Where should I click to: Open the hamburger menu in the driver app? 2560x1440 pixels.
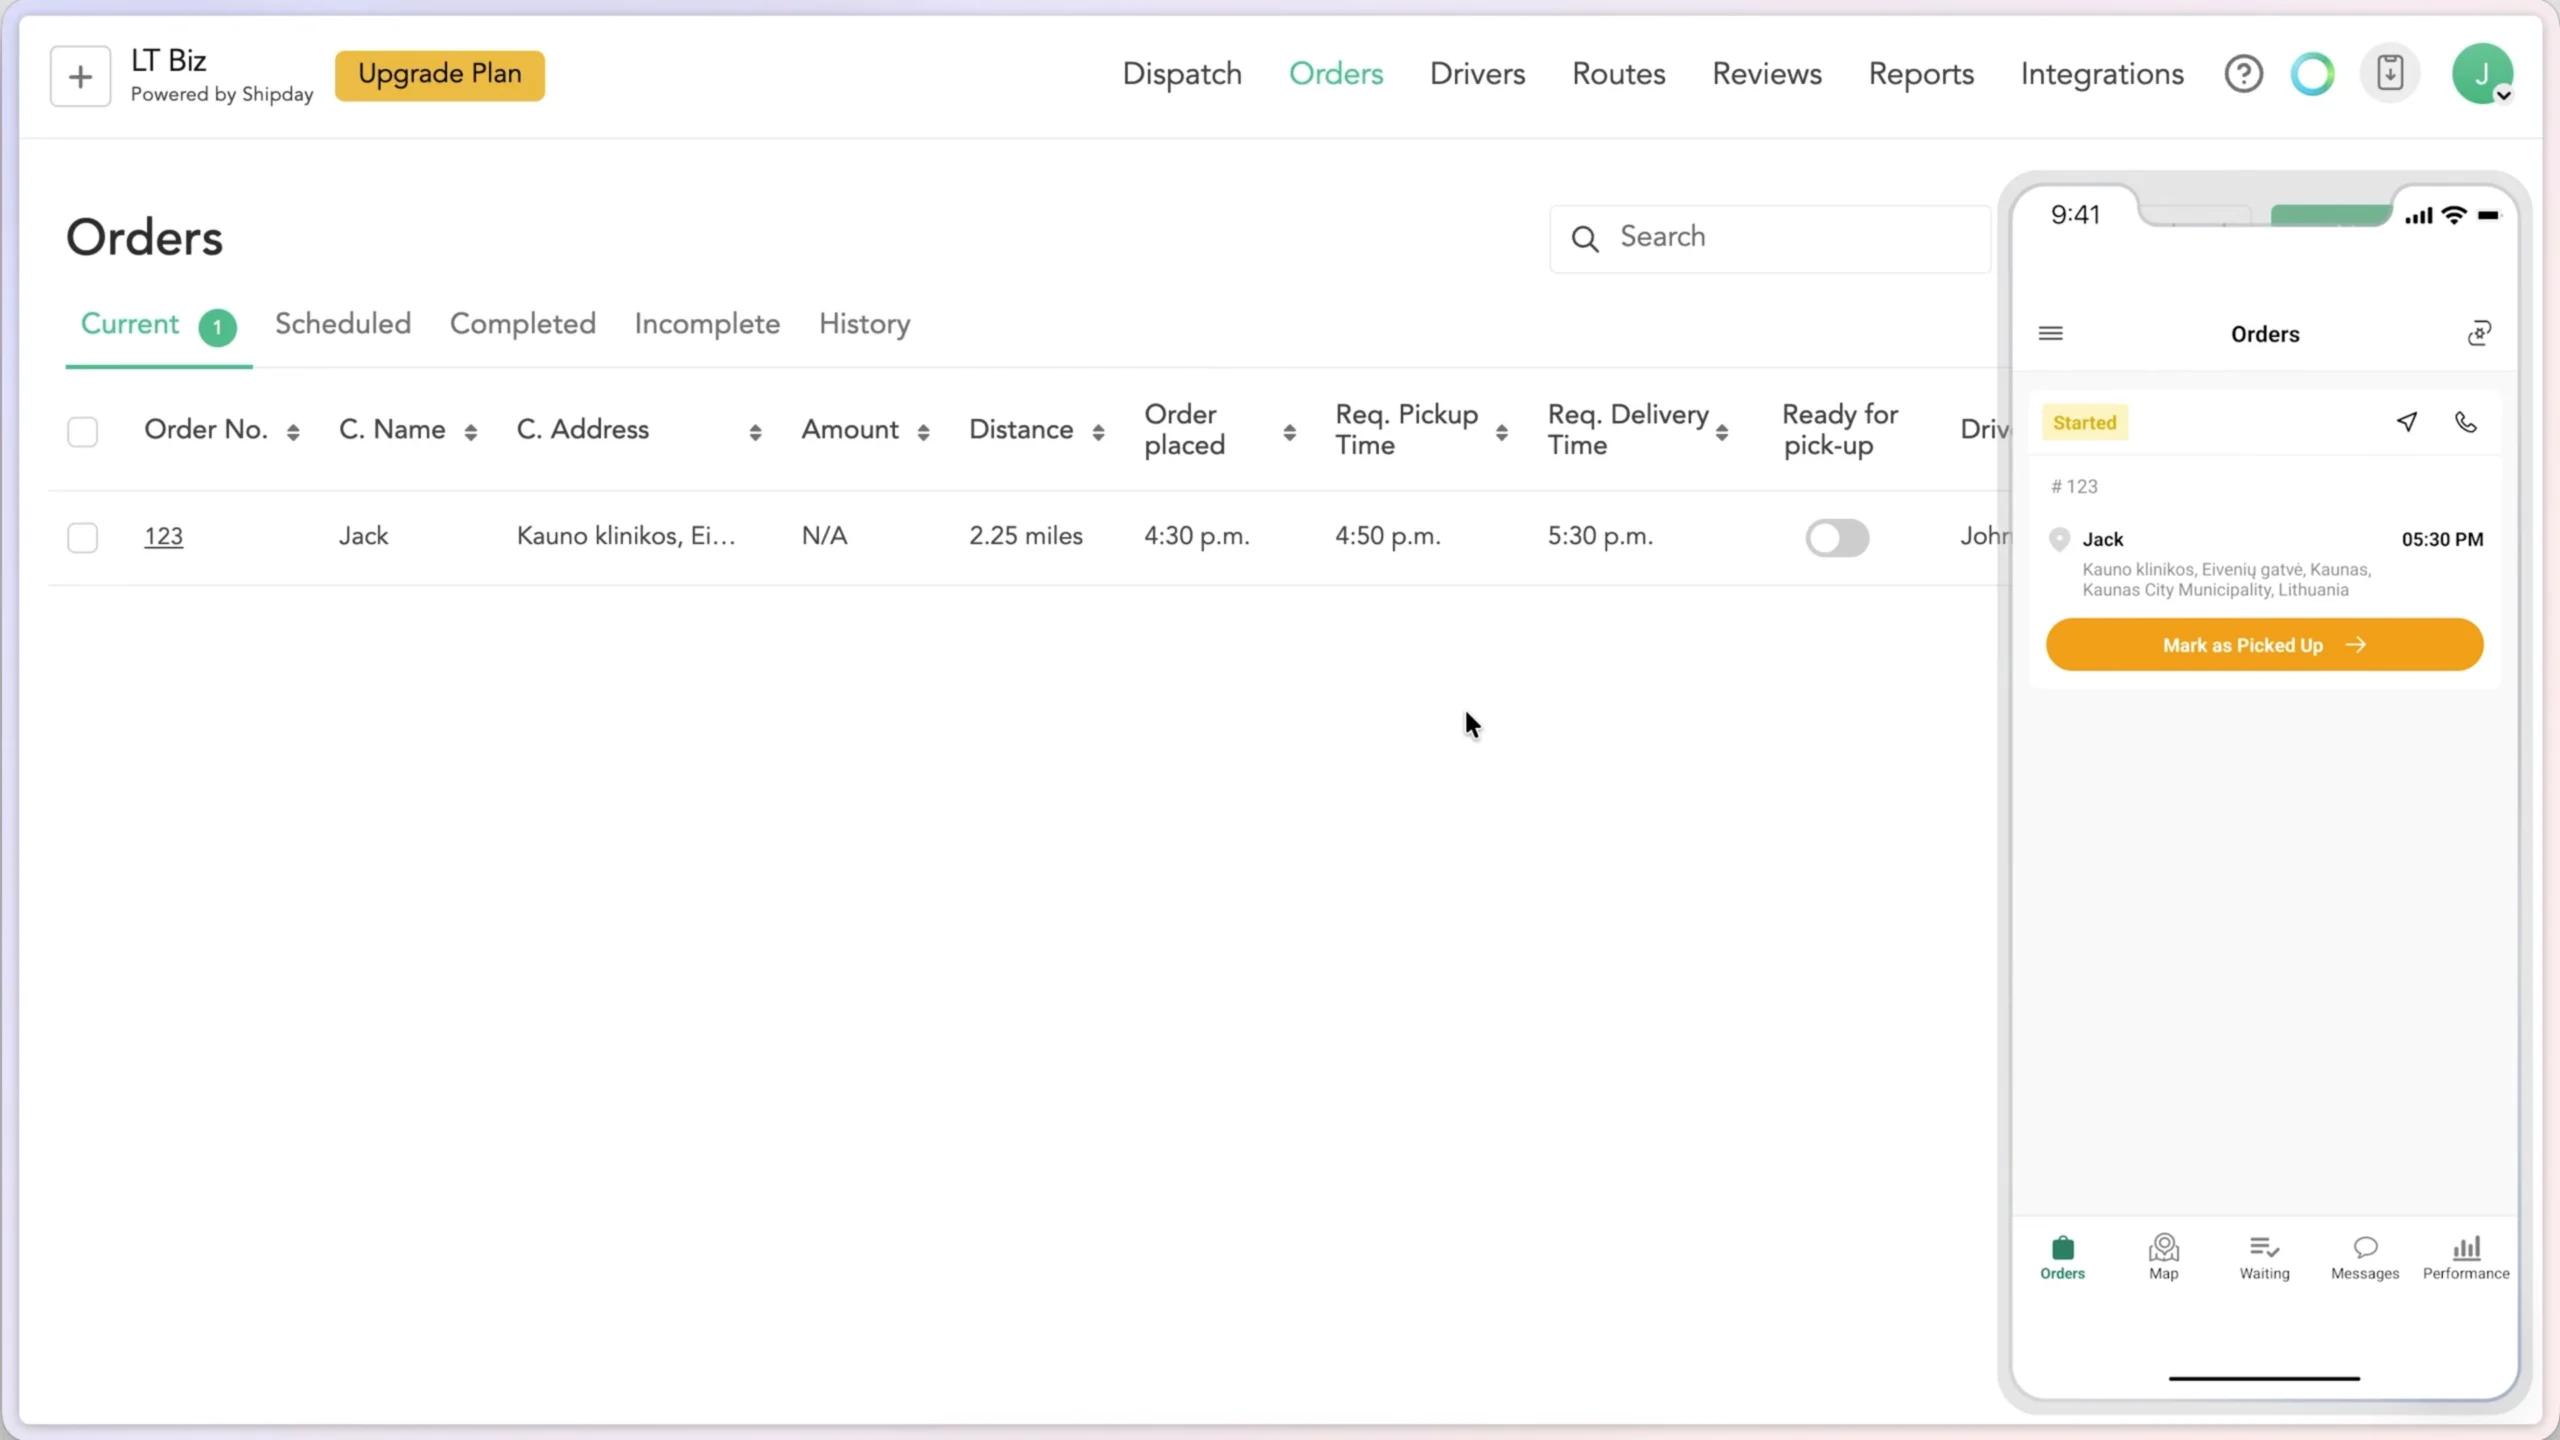point(2052,333)
